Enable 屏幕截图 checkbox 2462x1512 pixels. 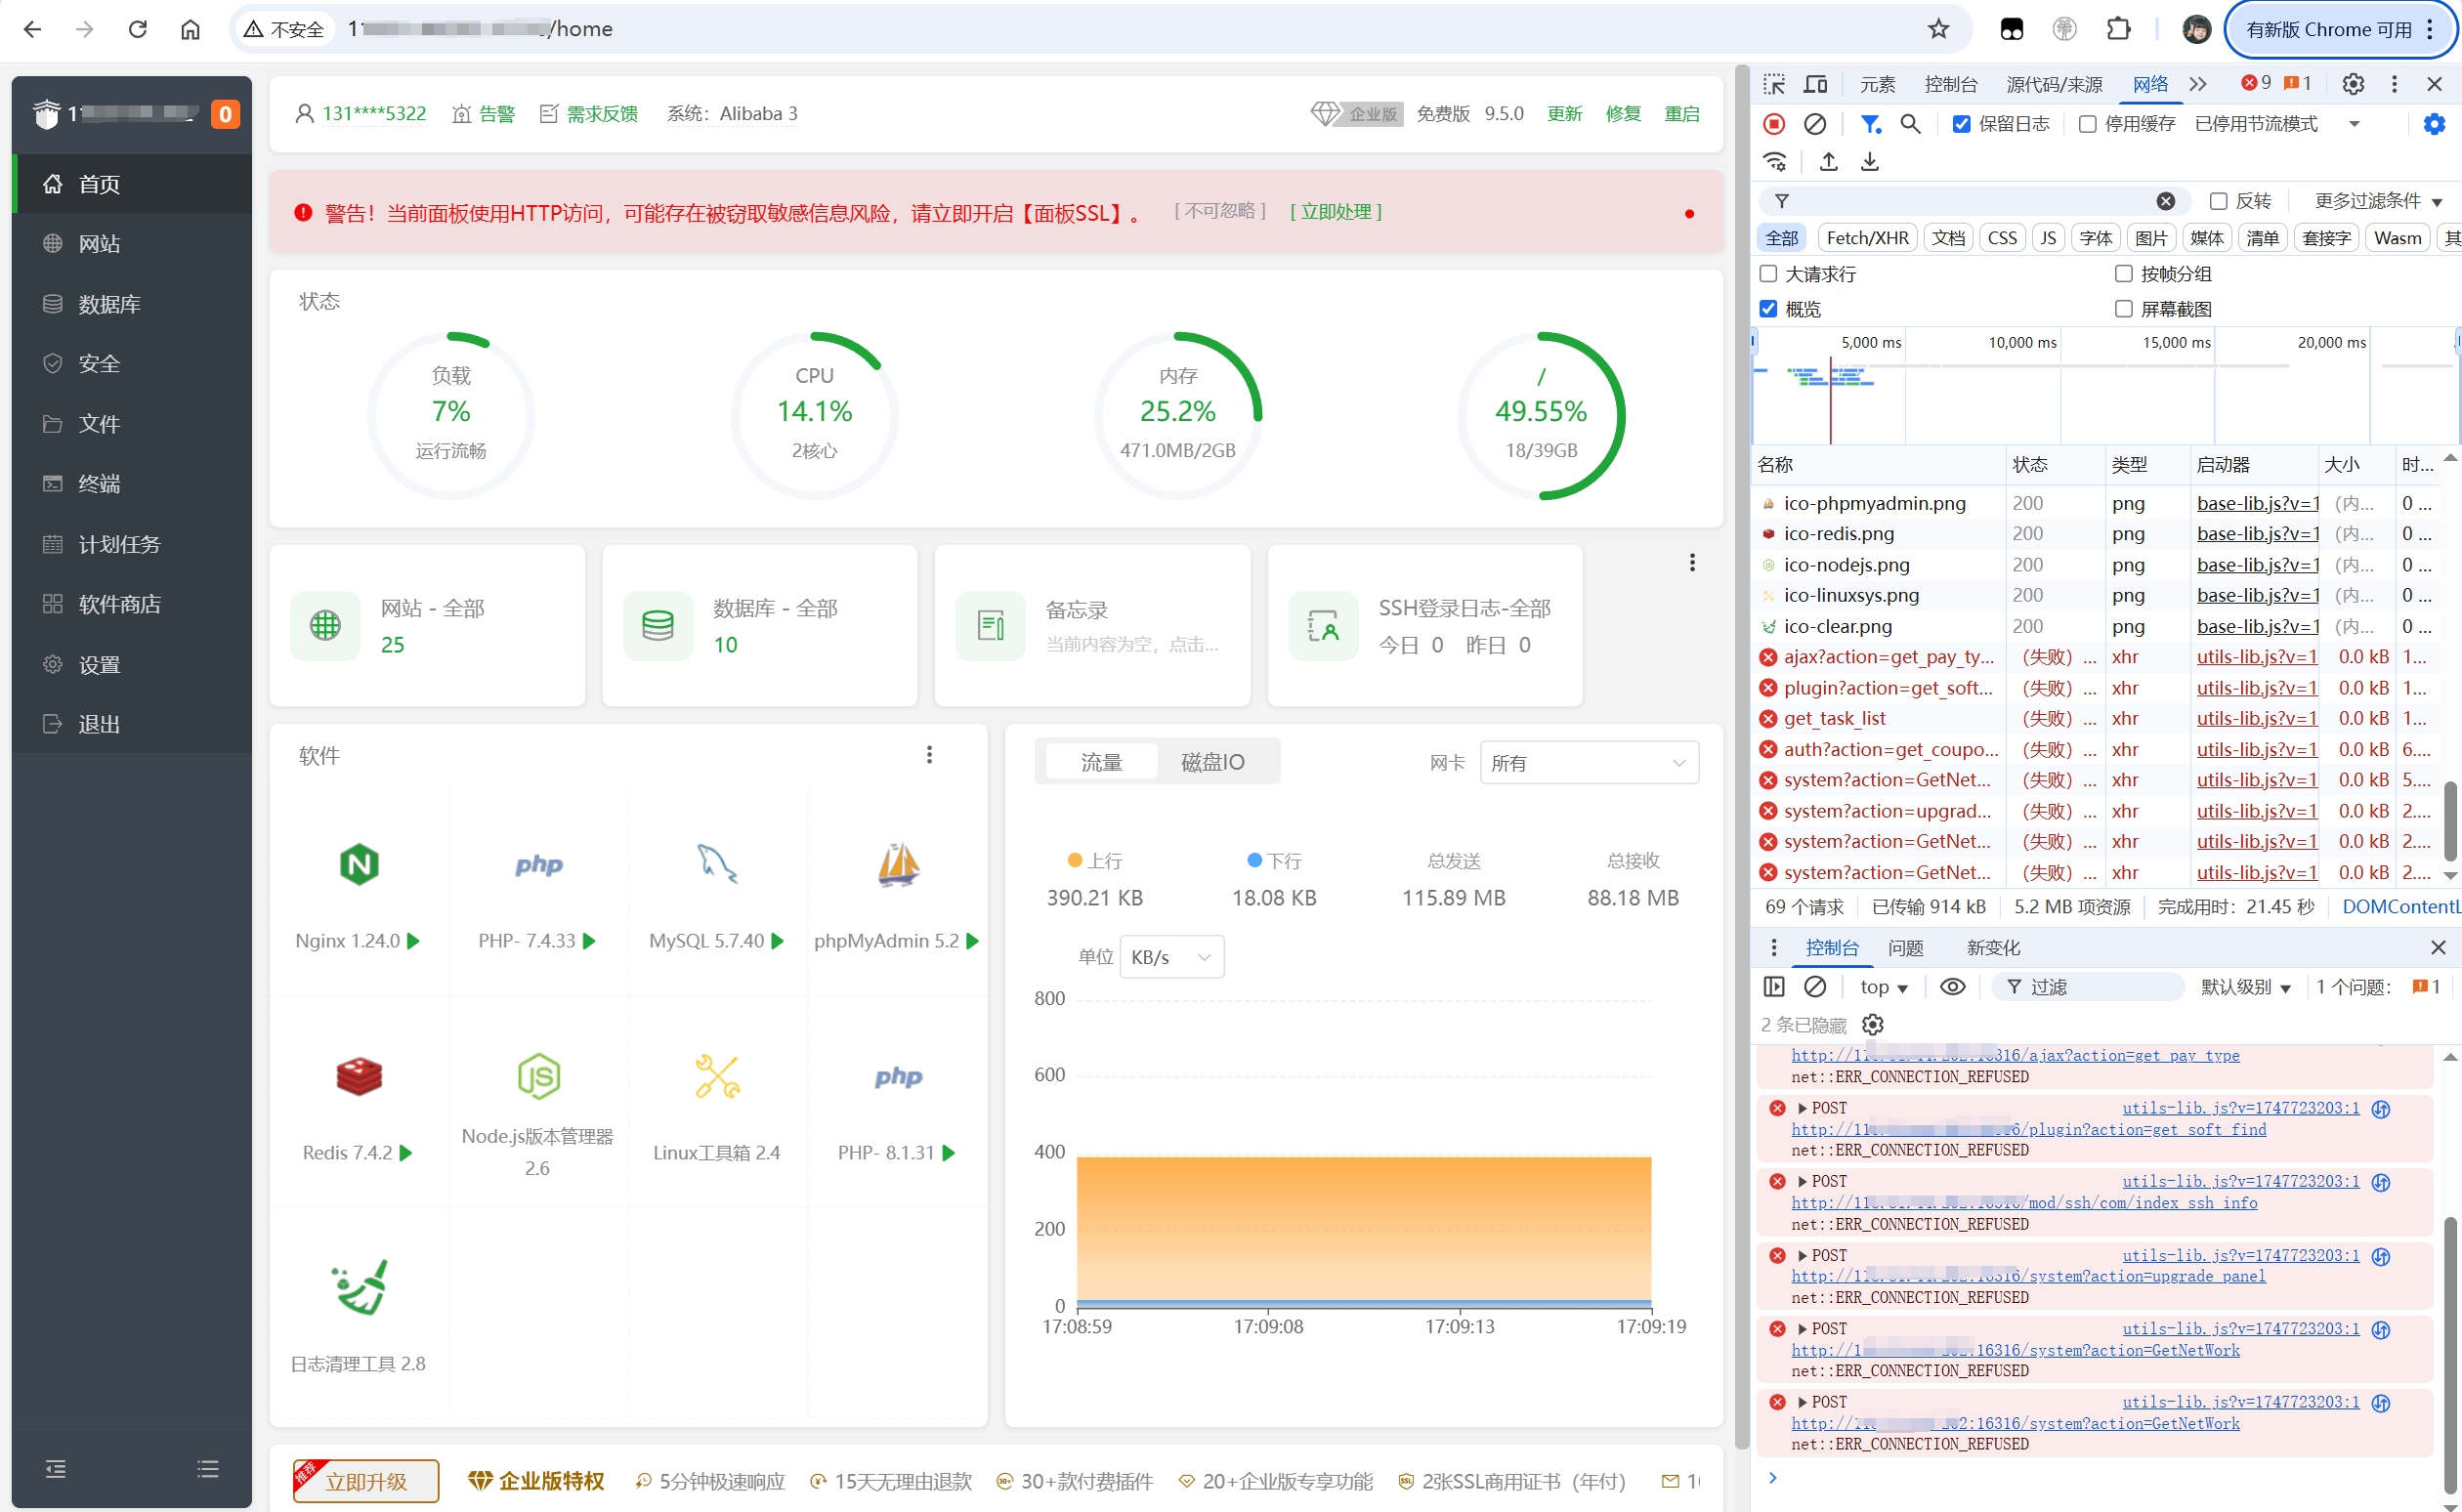tap(2123, 308)
